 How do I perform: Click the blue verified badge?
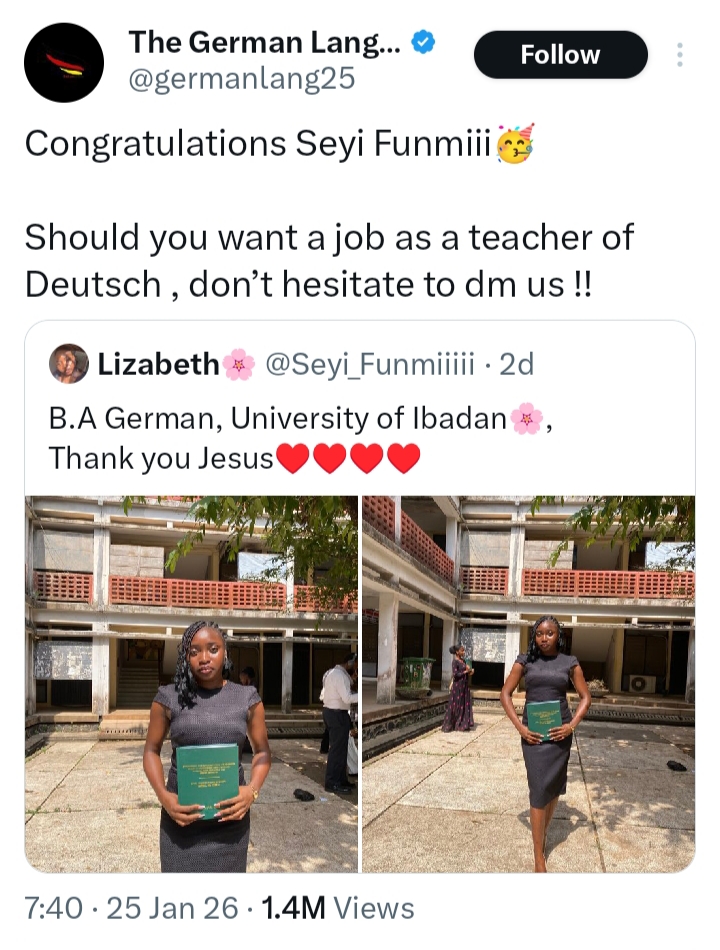424,44
